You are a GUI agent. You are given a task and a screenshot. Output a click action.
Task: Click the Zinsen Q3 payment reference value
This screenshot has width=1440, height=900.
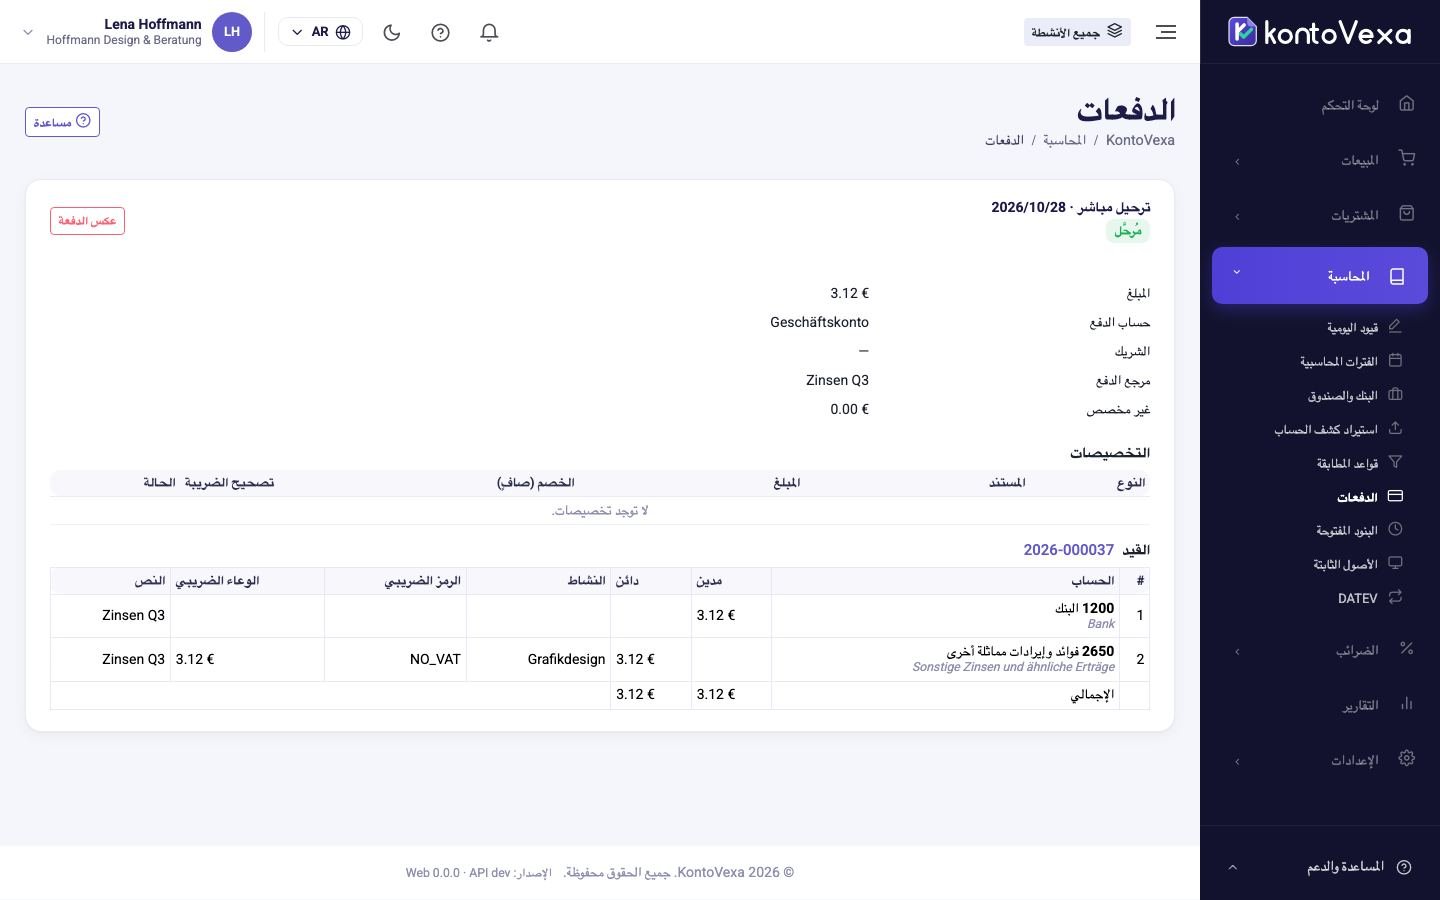point(837,380)
